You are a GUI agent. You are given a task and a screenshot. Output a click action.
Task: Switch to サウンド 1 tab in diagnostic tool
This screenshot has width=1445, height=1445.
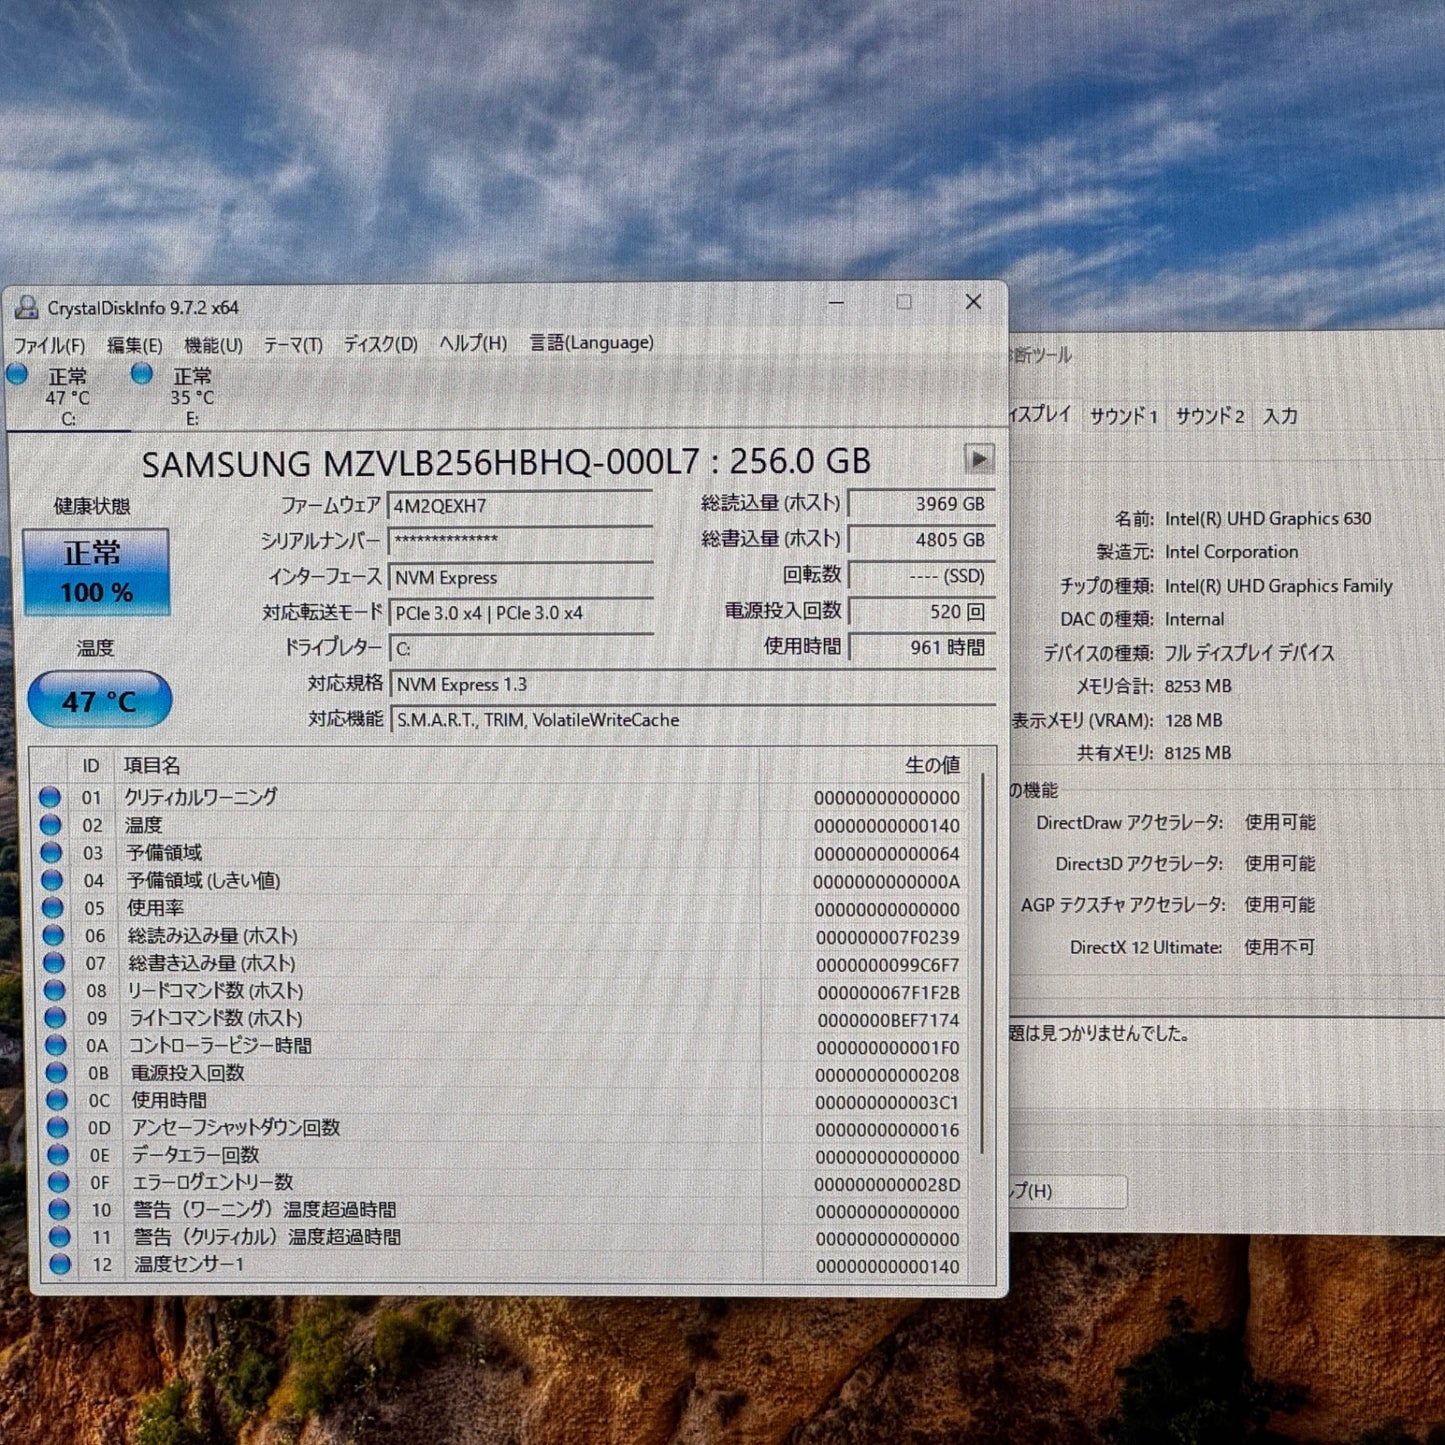[x=1123, y=416]
